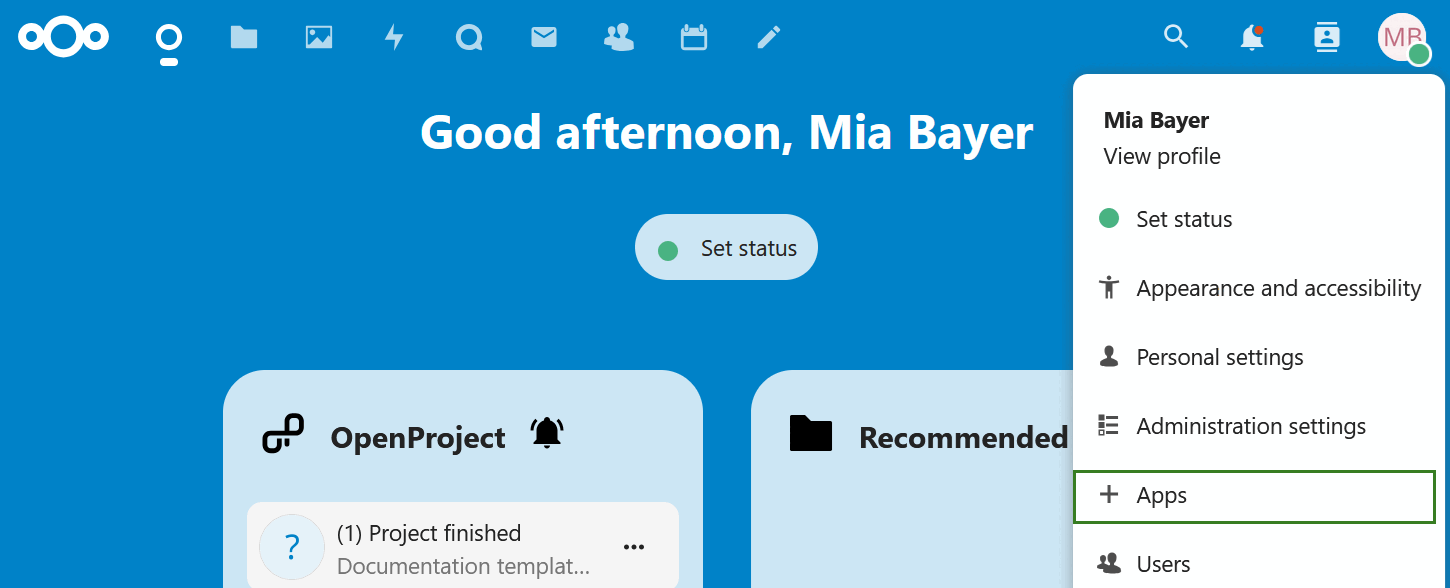Screen dimensions: 1450x588
Task: Return to the Dashboard
Action: pyautogui.click(x=168, y=37)
